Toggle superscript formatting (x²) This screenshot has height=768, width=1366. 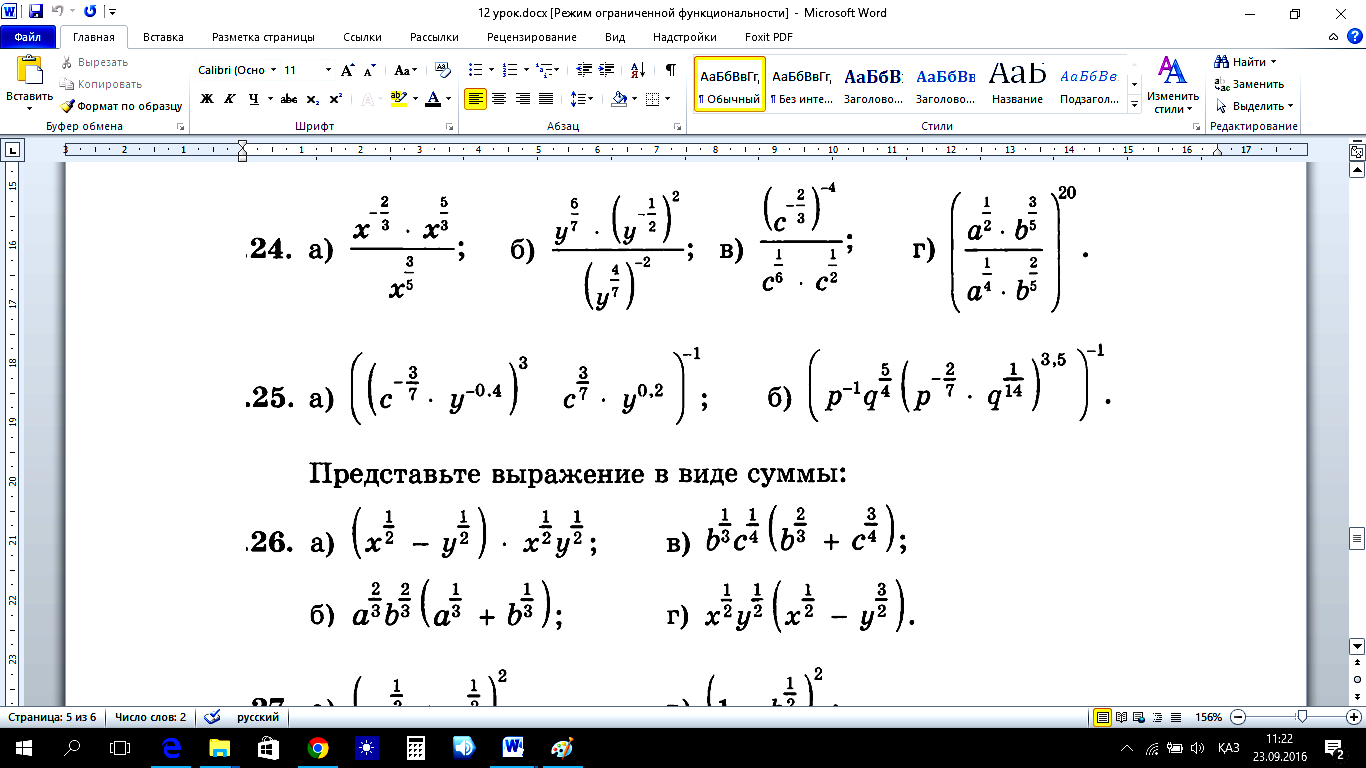pyautogui.click(x=335, y=99)
